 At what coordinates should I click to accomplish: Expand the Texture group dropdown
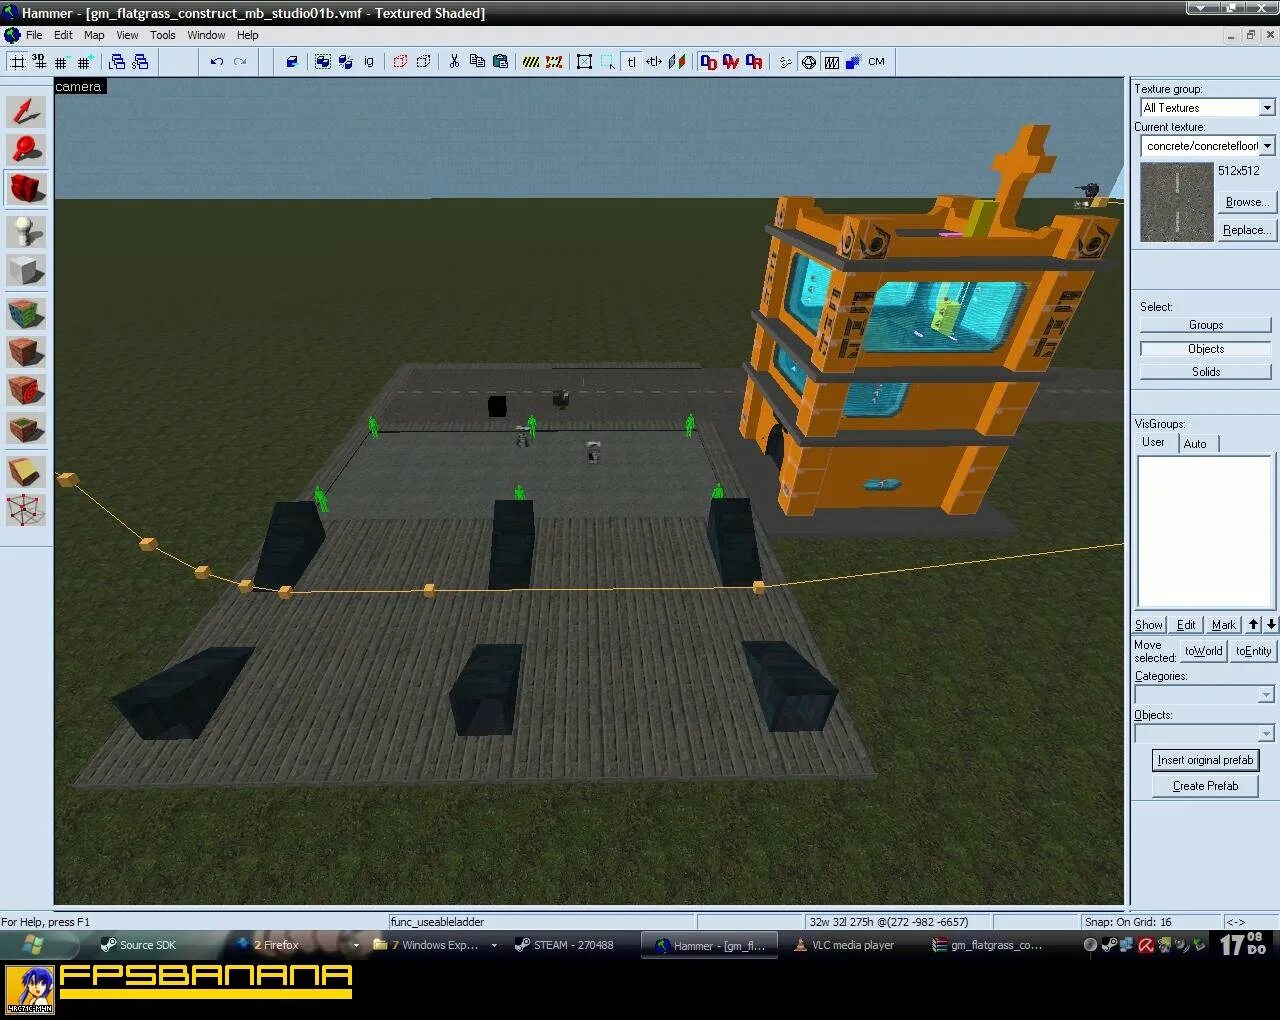[1267, 108]
